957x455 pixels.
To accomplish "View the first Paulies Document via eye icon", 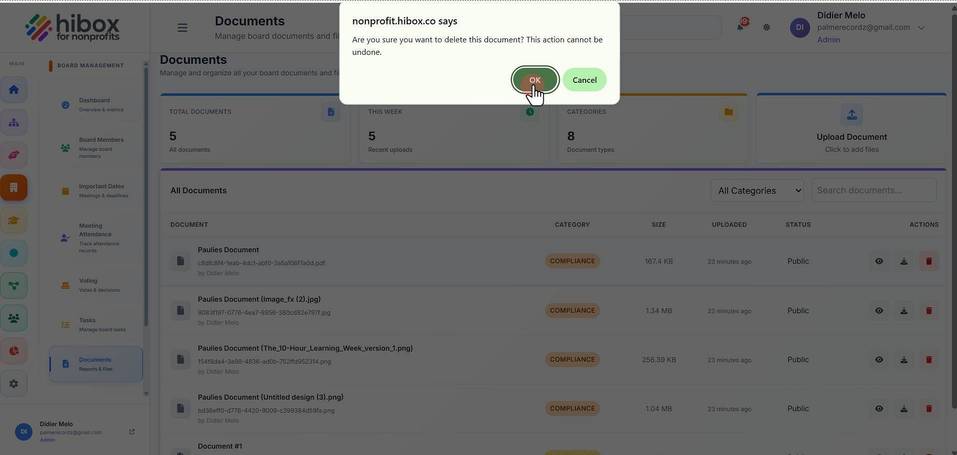I will (x=879, y=261).
